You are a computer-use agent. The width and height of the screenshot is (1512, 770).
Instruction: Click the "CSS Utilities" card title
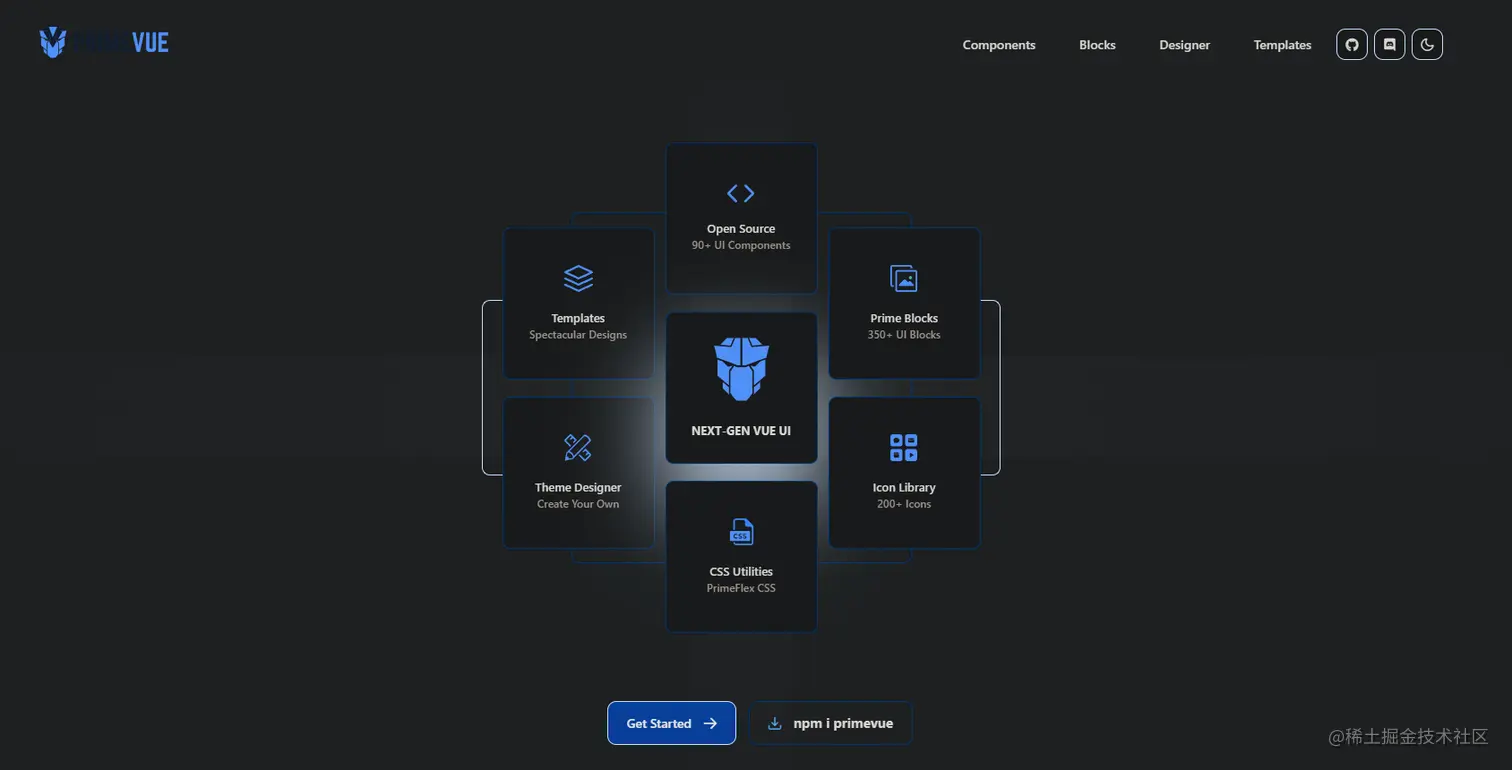click(741, 572)
